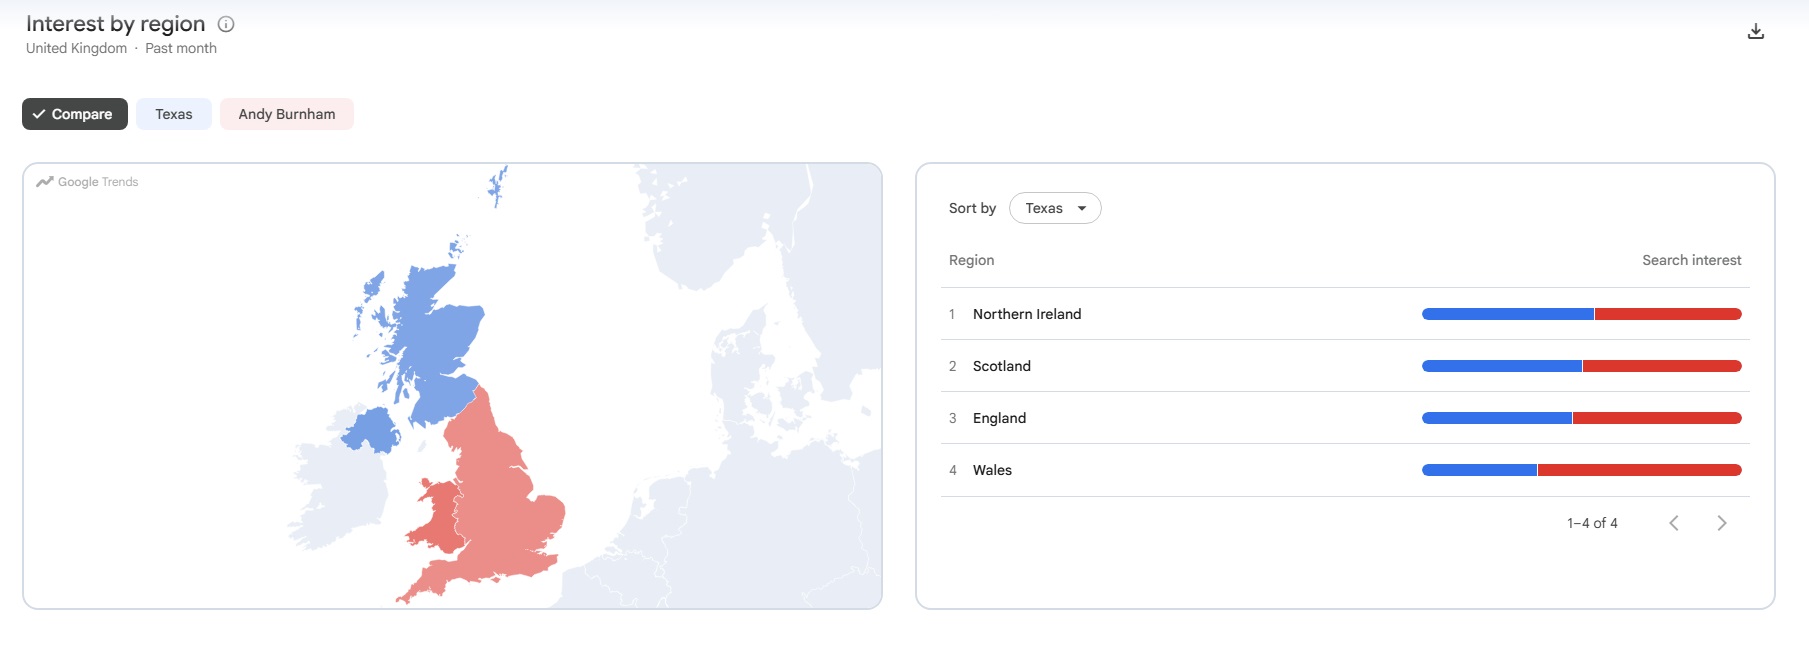Click the 1–4 of 4 pagination text

pyautogui.click(x=1592, y=523)
